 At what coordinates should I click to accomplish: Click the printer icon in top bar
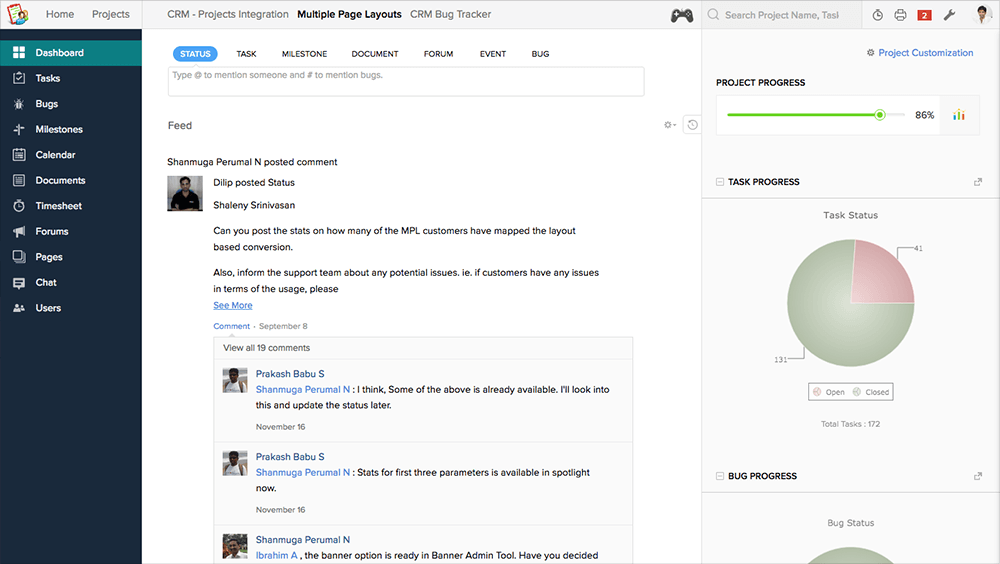coord(900,15)
